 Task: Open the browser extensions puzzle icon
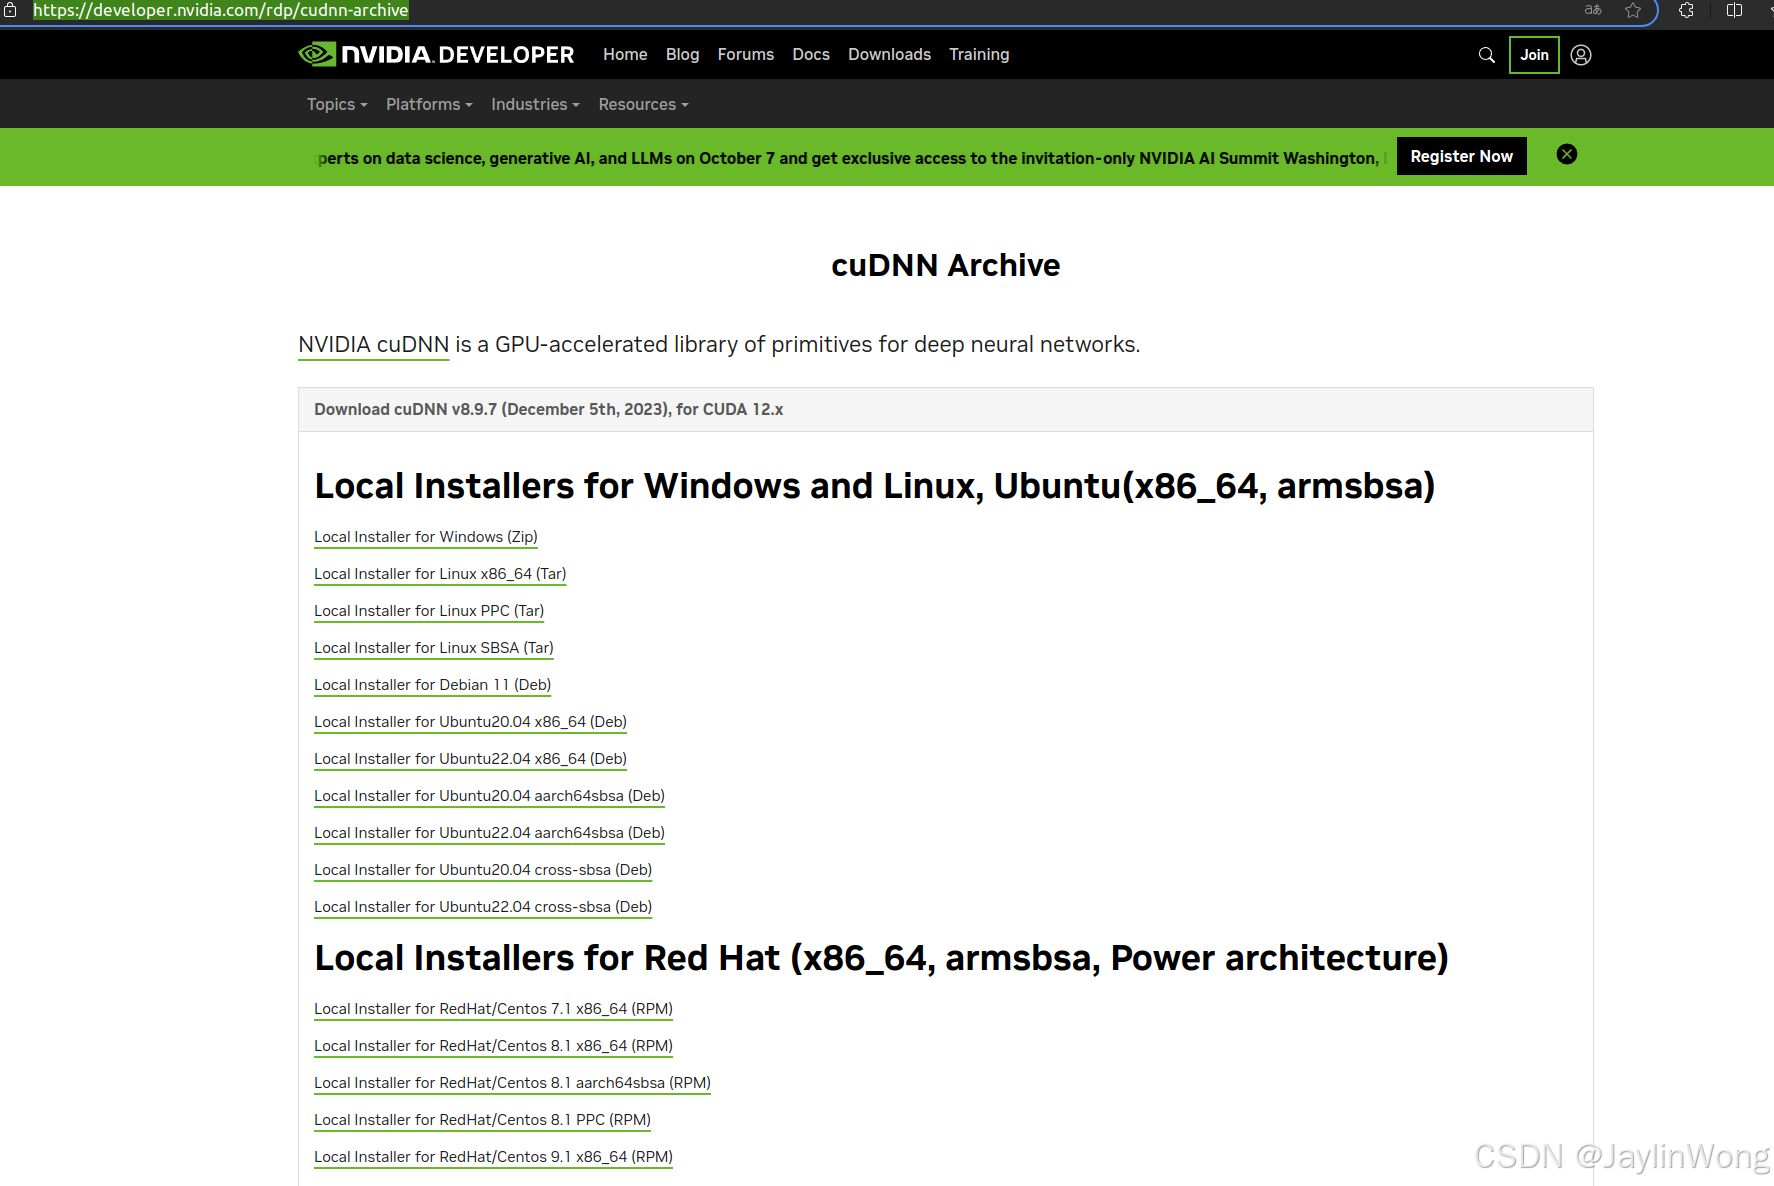coord(1686,10)
